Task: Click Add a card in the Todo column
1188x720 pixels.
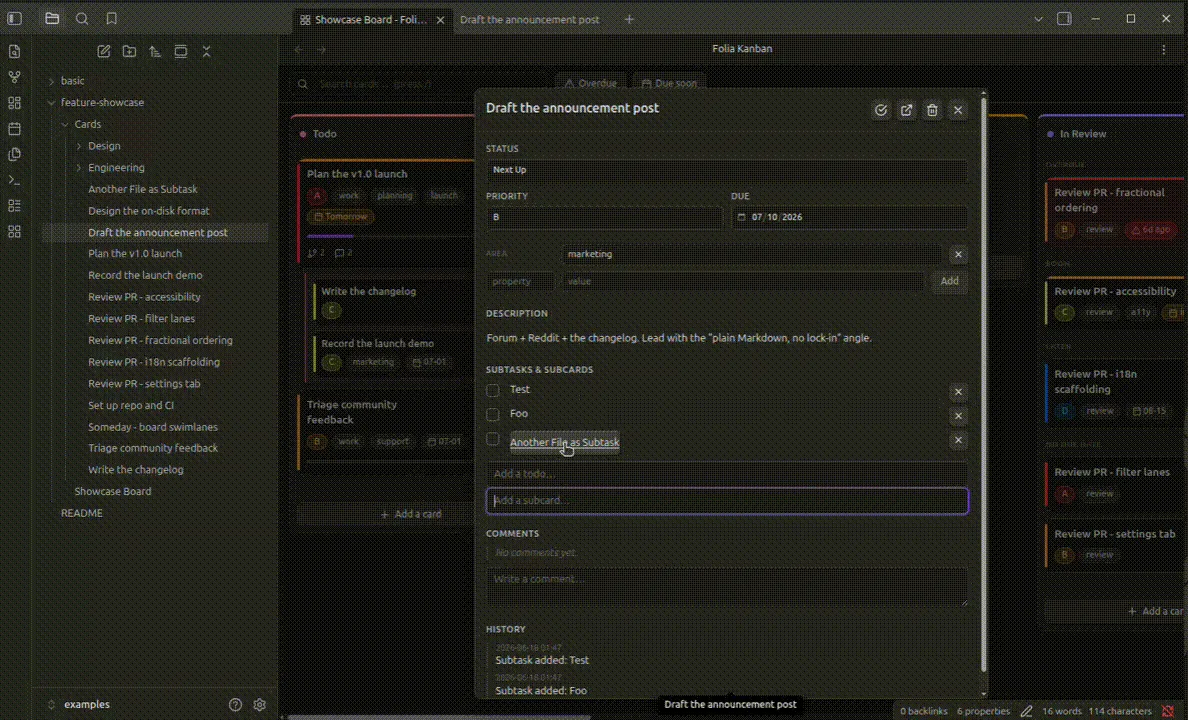Action: tap(411, 514)
